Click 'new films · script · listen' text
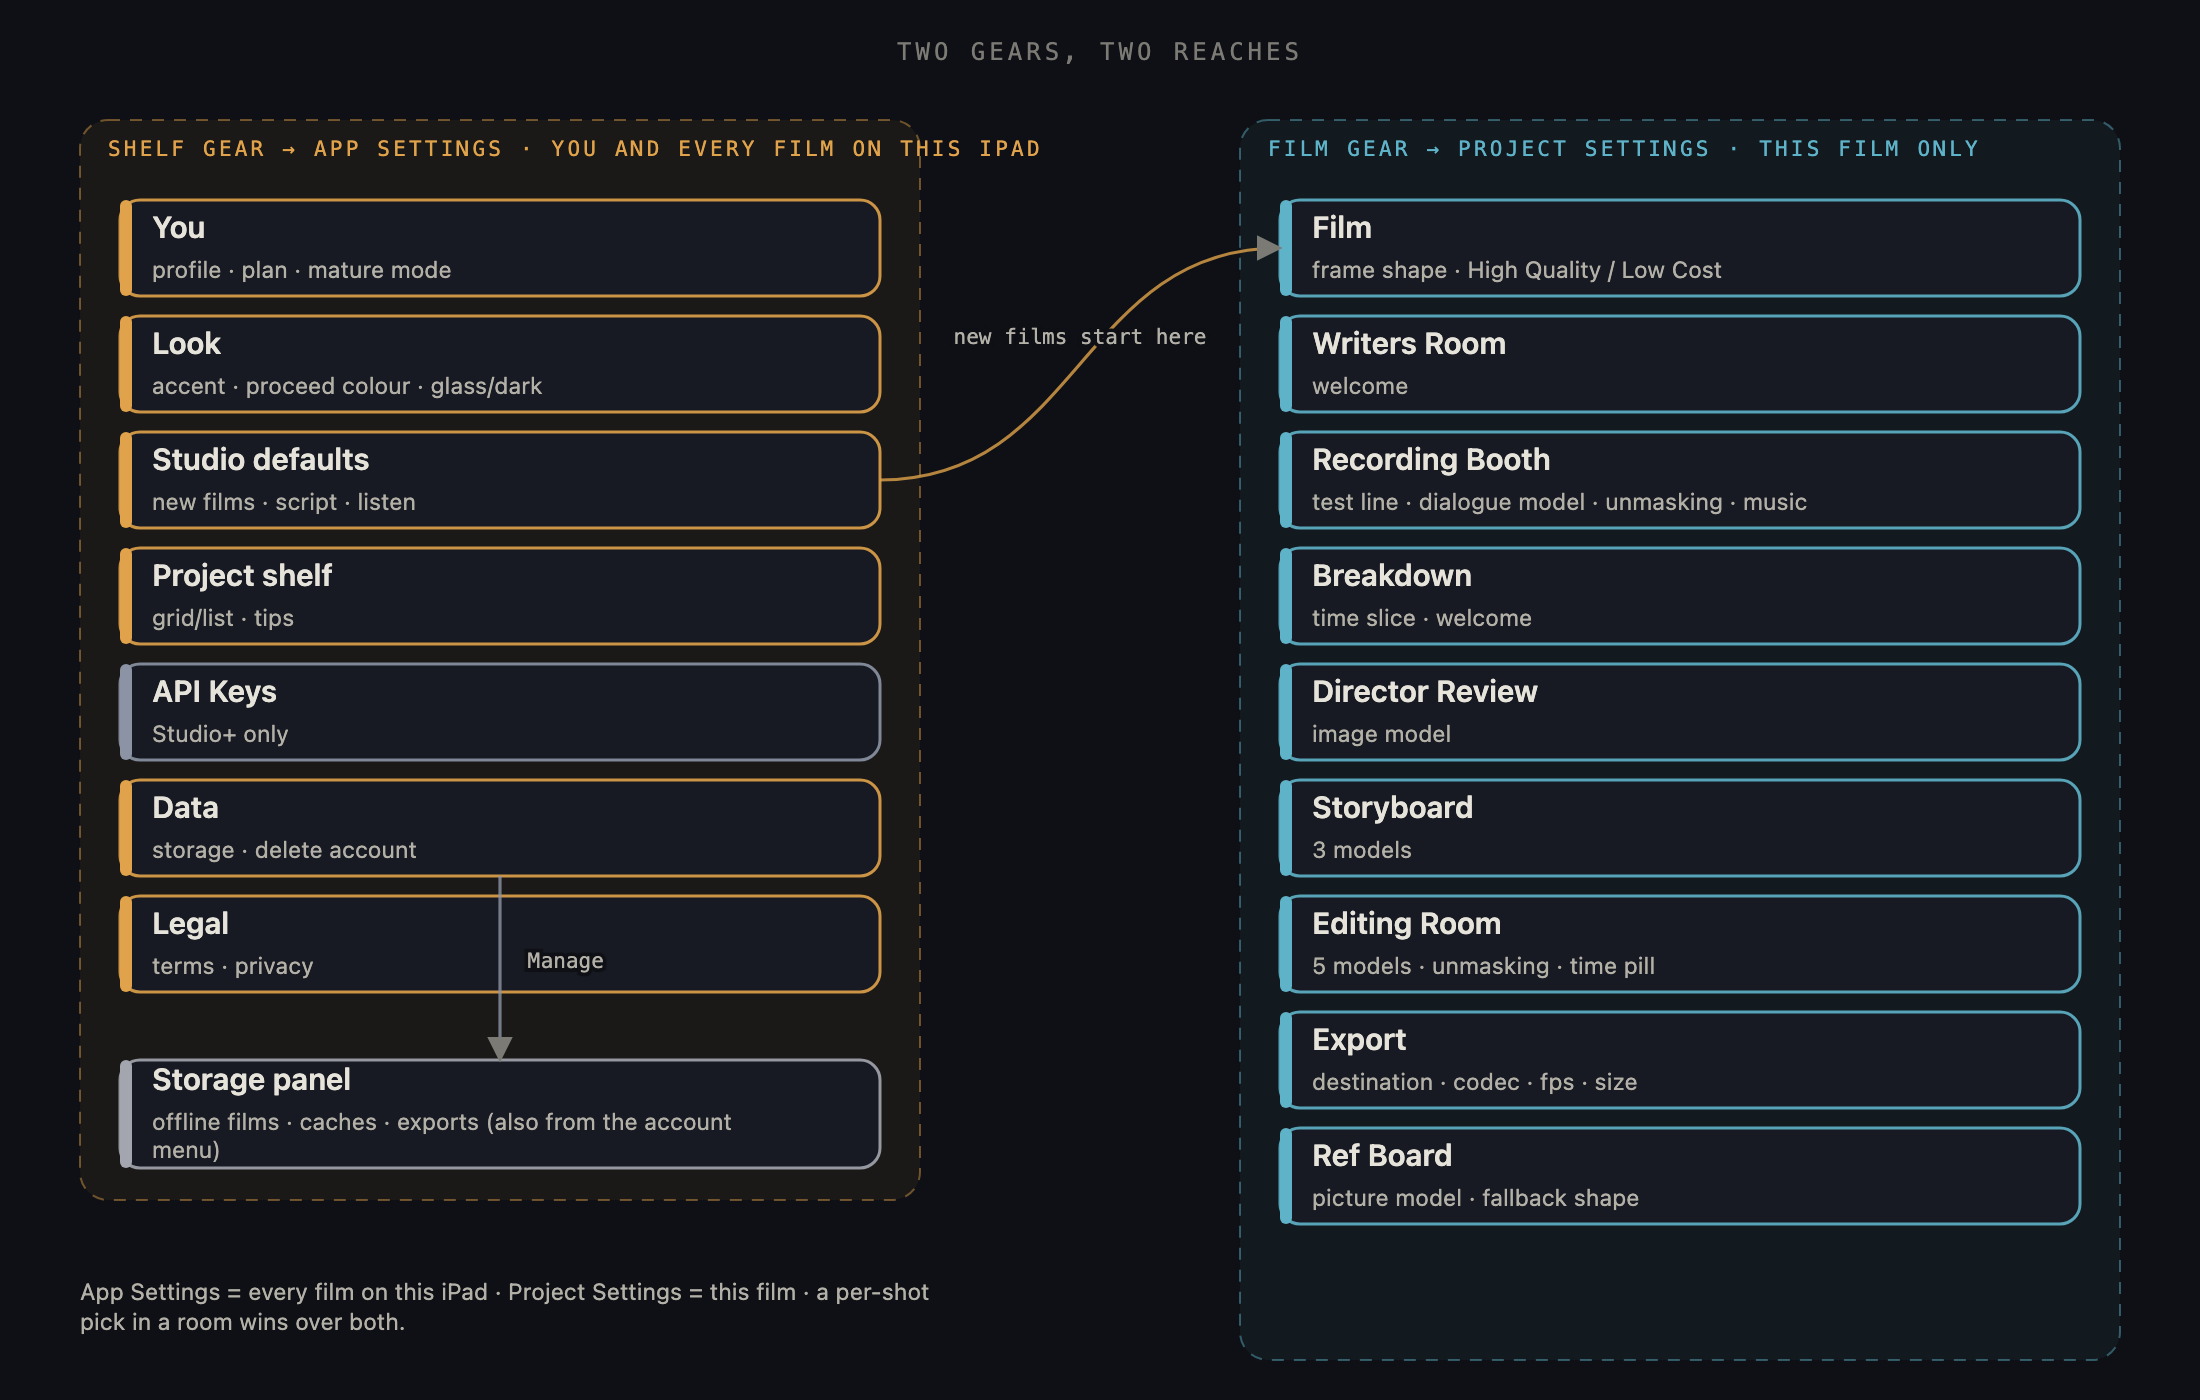Image resolution: width=2200 pixels, height=1400 pixels. (284, 502)
